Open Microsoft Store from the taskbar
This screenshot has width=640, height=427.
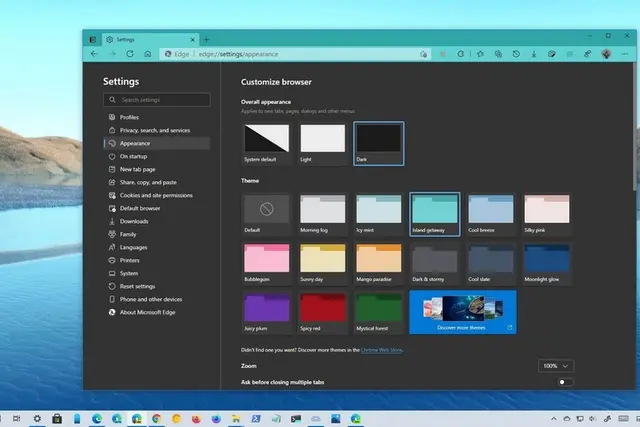click(57, 418)
